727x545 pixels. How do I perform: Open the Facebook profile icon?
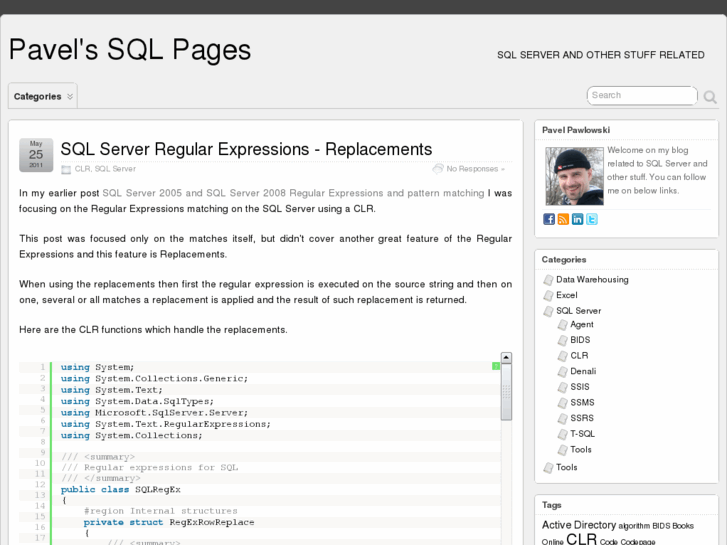pos(549,219)
